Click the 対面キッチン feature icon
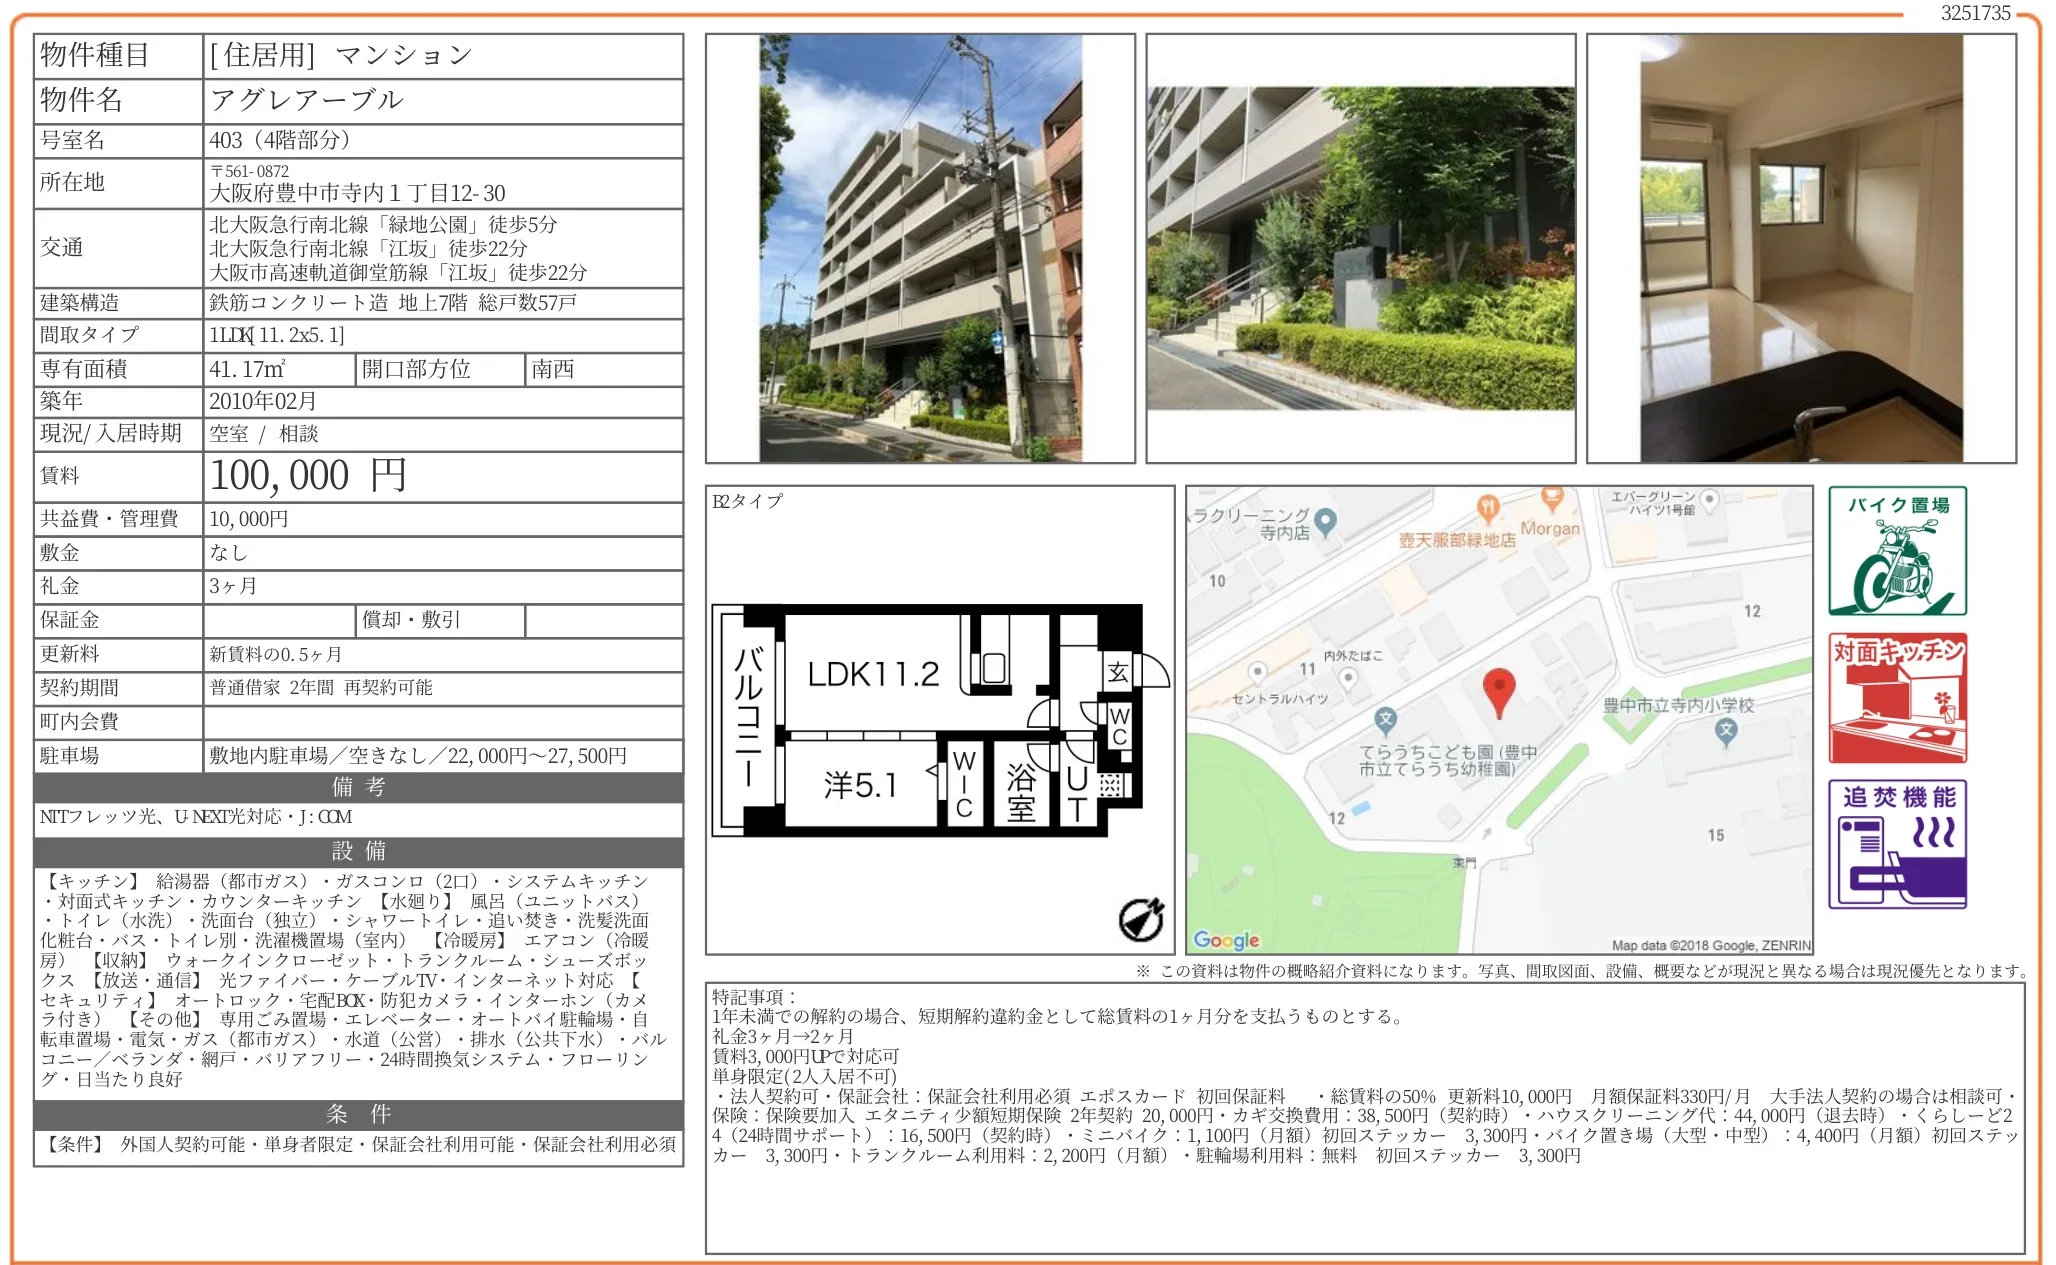Screen dimensions: 2056x1265 pos(1897,698)
